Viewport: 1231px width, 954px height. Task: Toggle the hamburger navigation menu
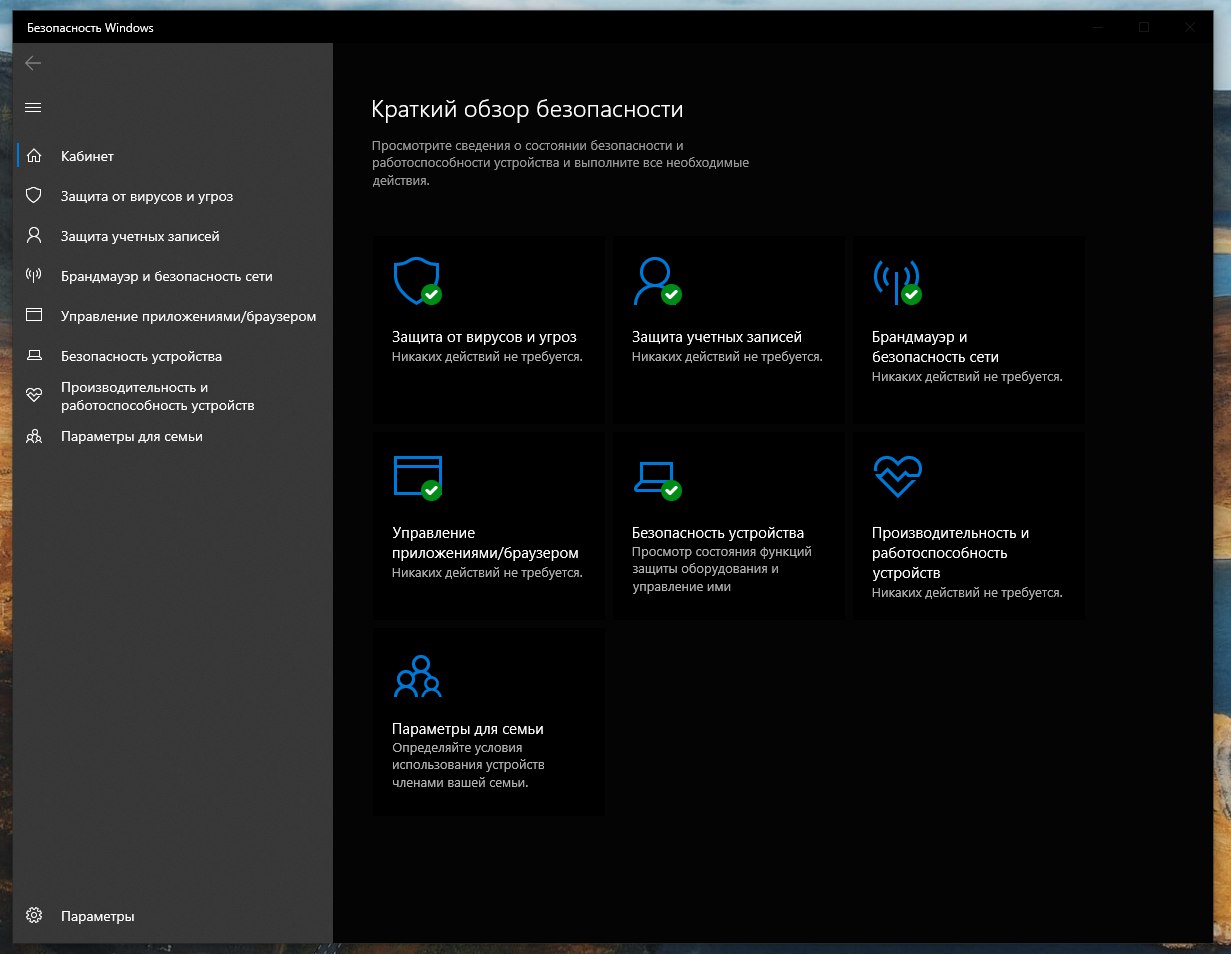pyautogui.click(x=33, y=107)
